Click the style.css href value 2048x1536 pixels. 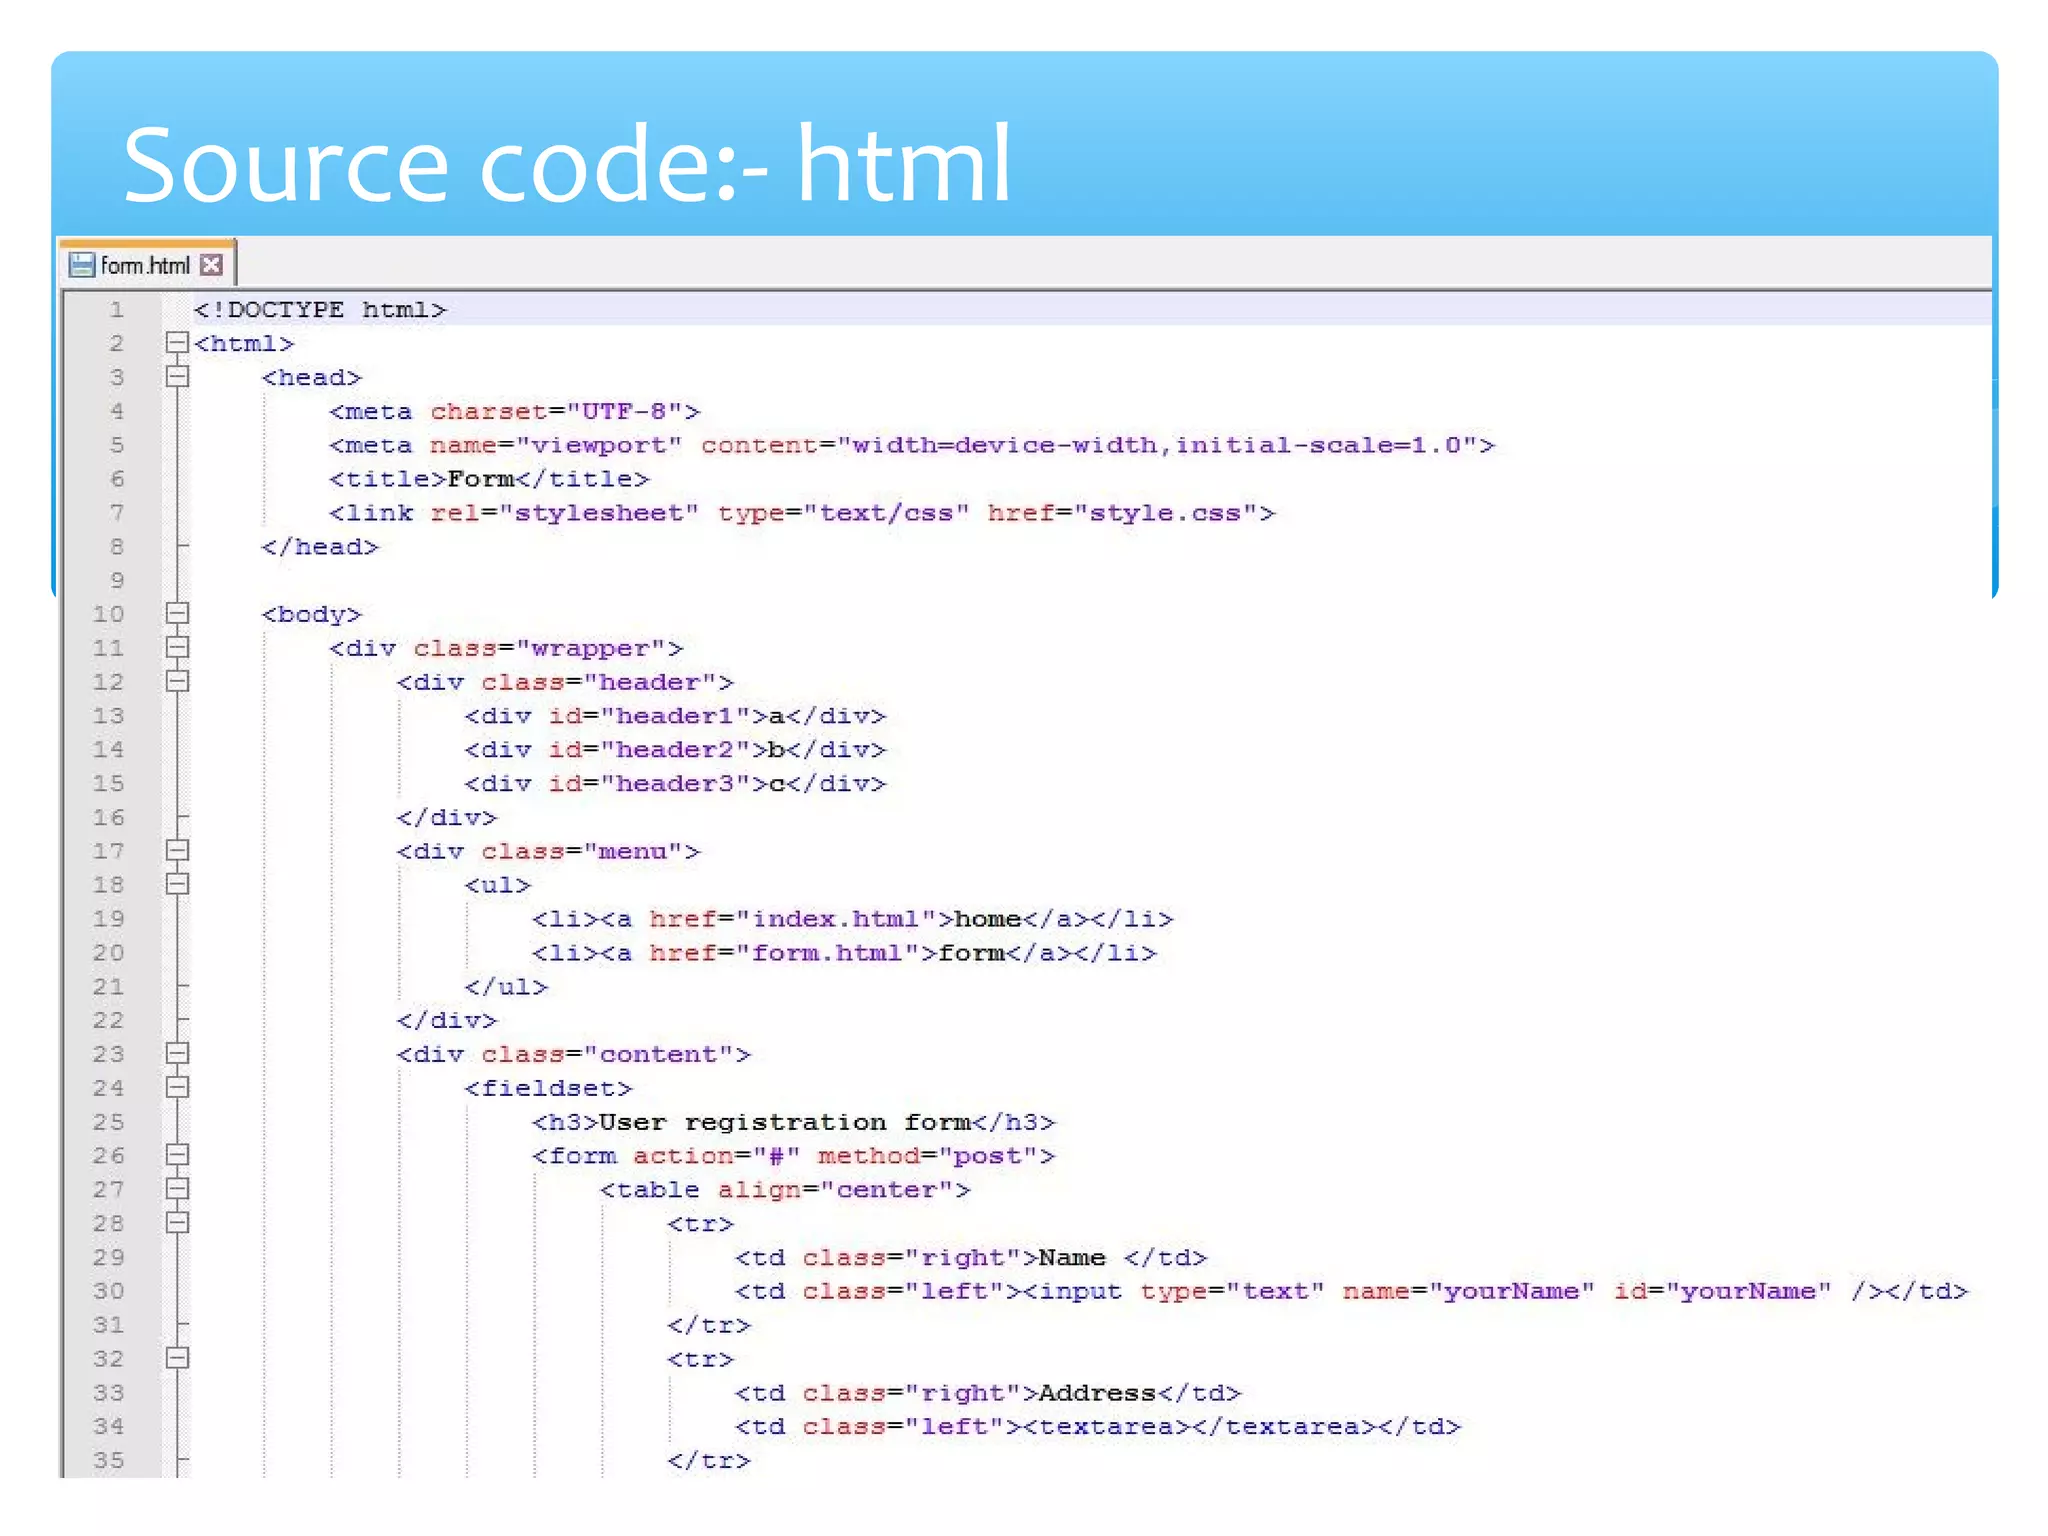(x=1165, y=513)
